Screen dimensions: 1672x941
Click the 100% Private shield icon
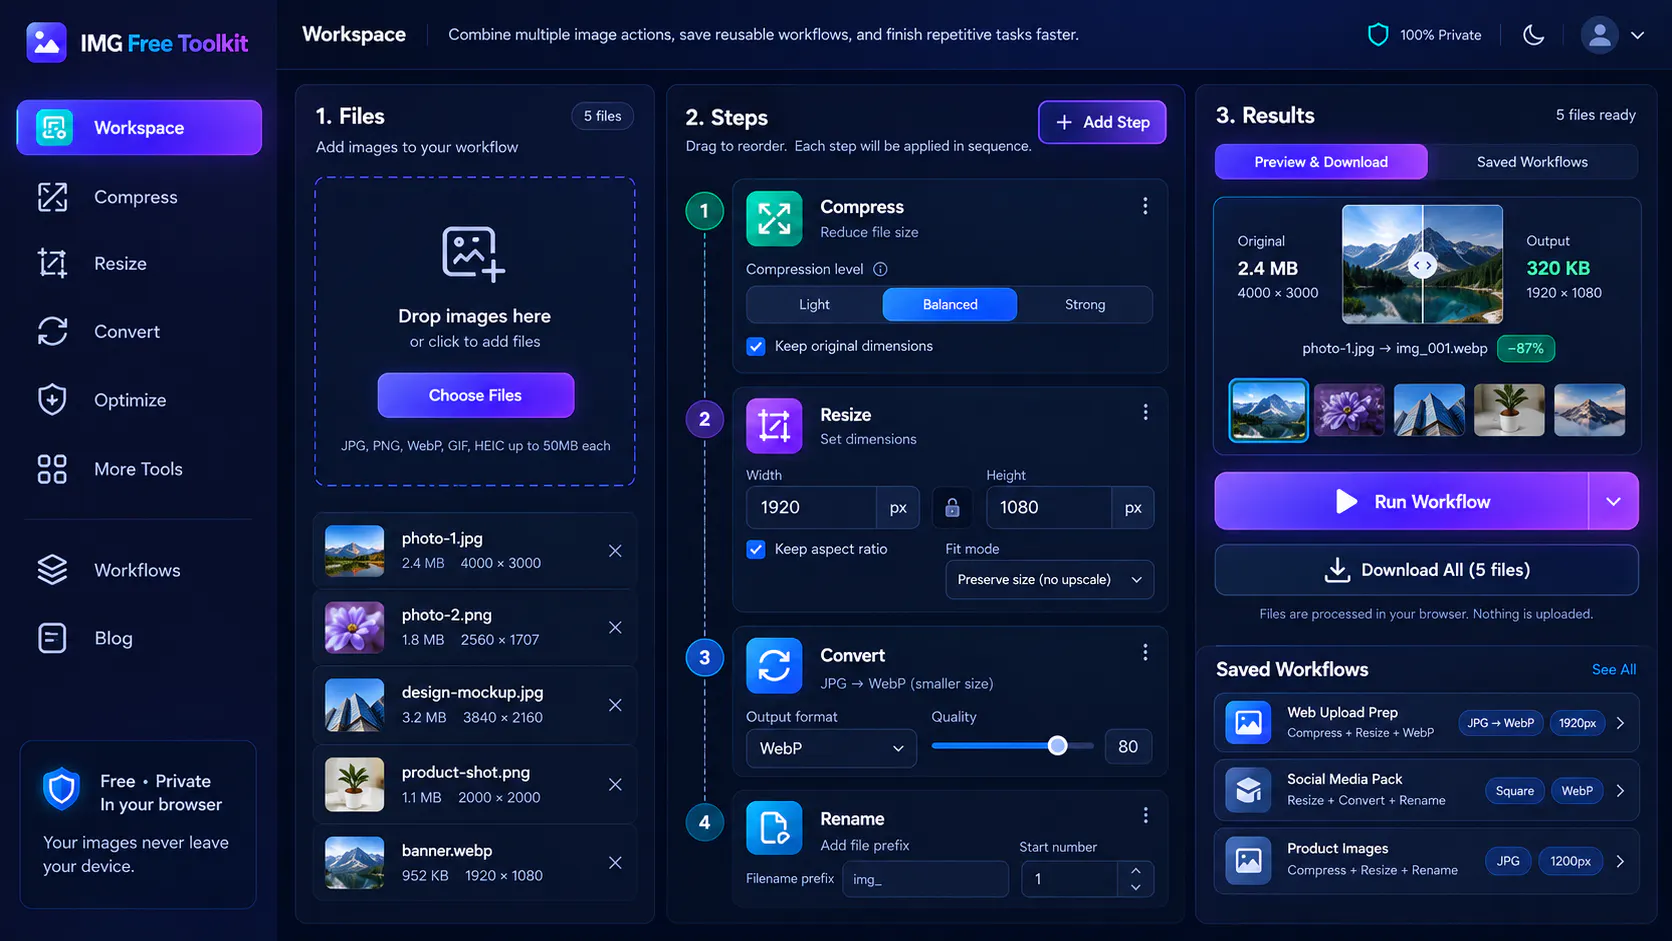[1378, 35]
